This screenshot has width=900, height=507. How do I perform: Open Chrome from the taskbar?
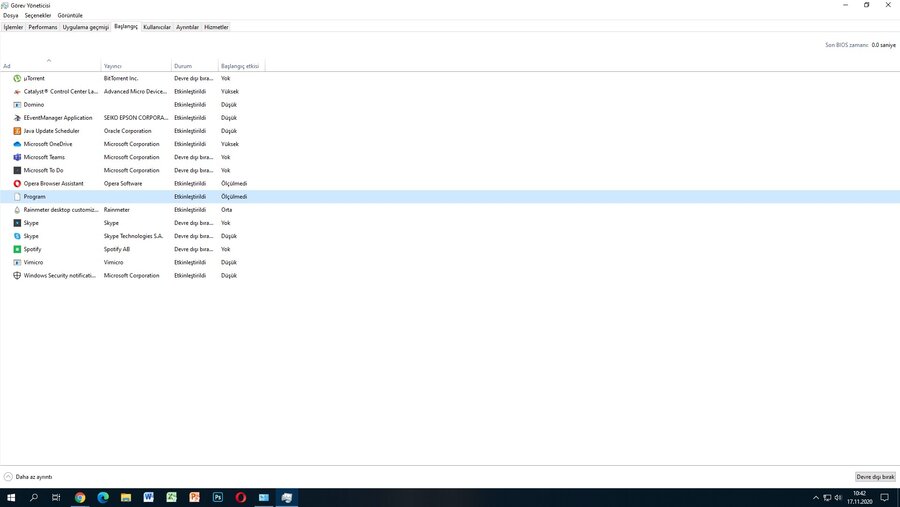click(x=80, y=497)
